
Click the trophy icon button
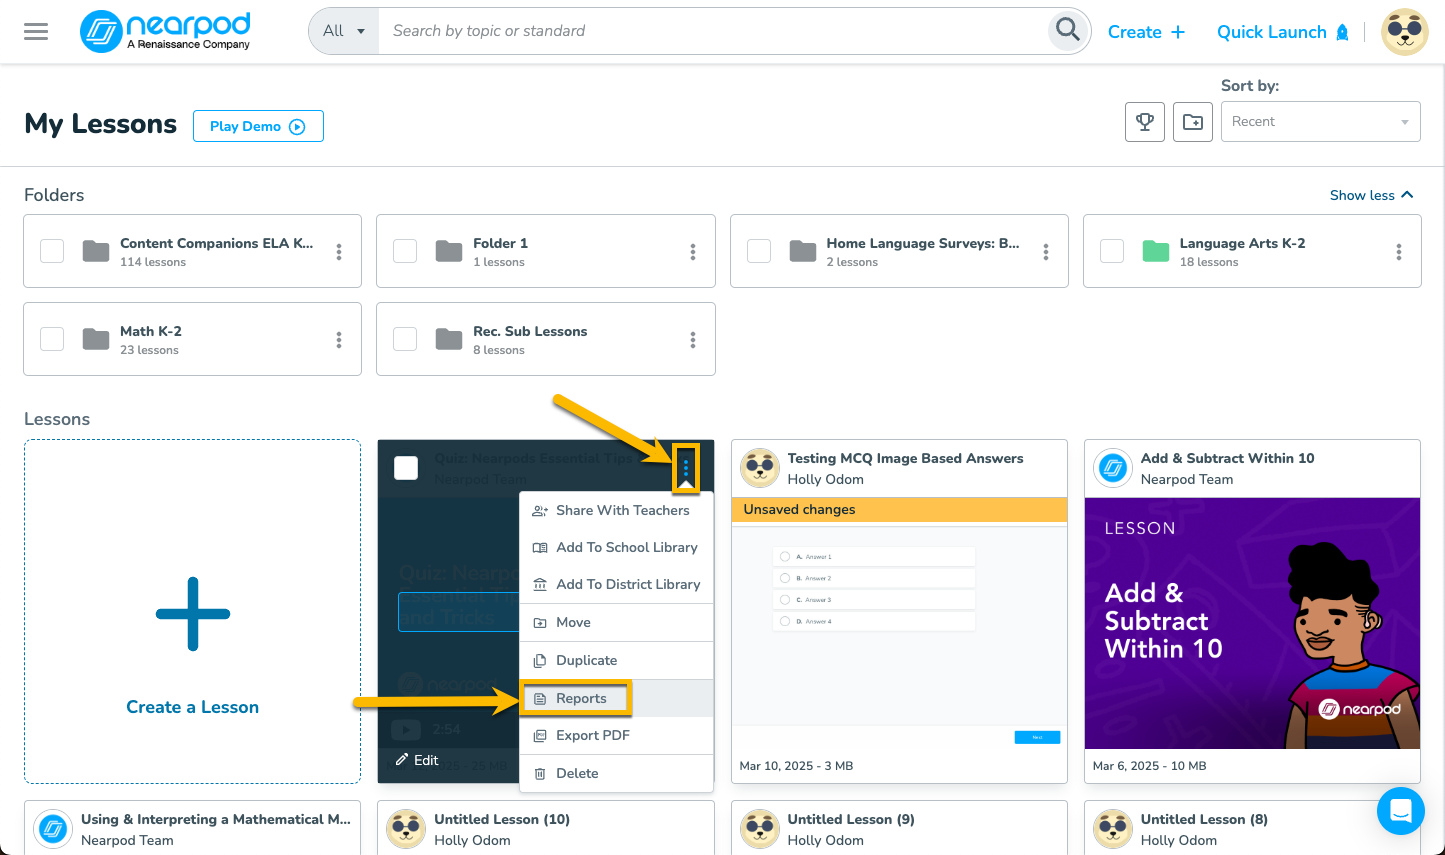1145,122
